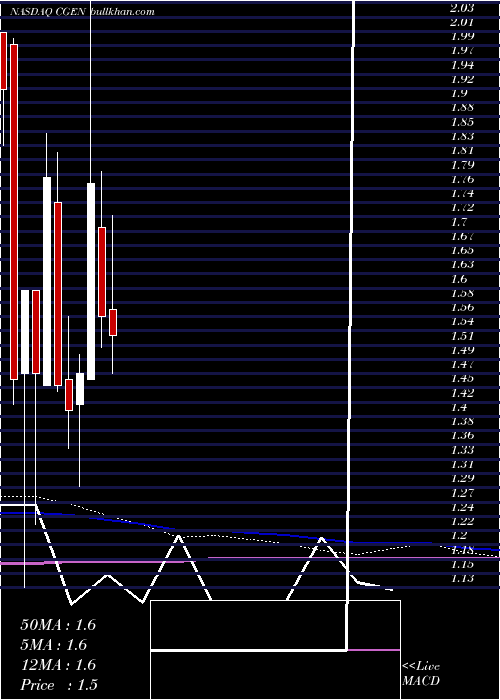Click the 1.85 price axis label
This screenshot has height=700, width=500.
coord(462,122)
